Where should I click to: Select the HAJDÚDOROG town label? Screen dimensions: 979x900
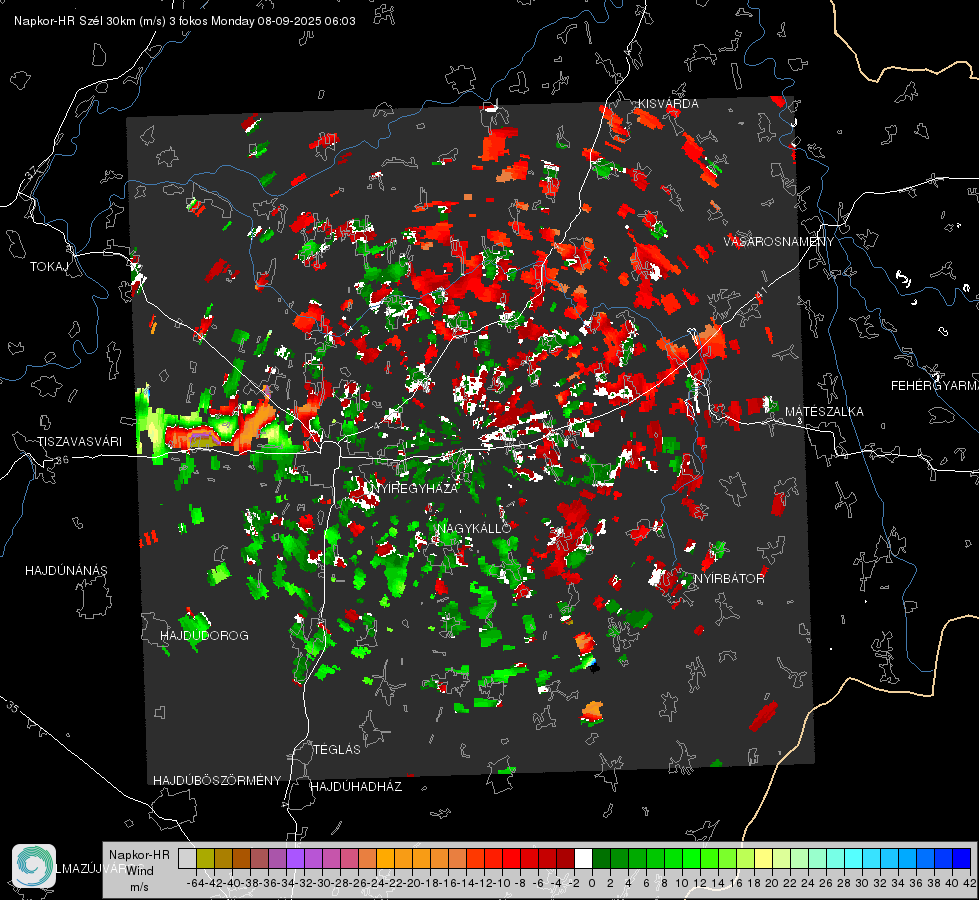pyautogui.click(x=204, y=636)
